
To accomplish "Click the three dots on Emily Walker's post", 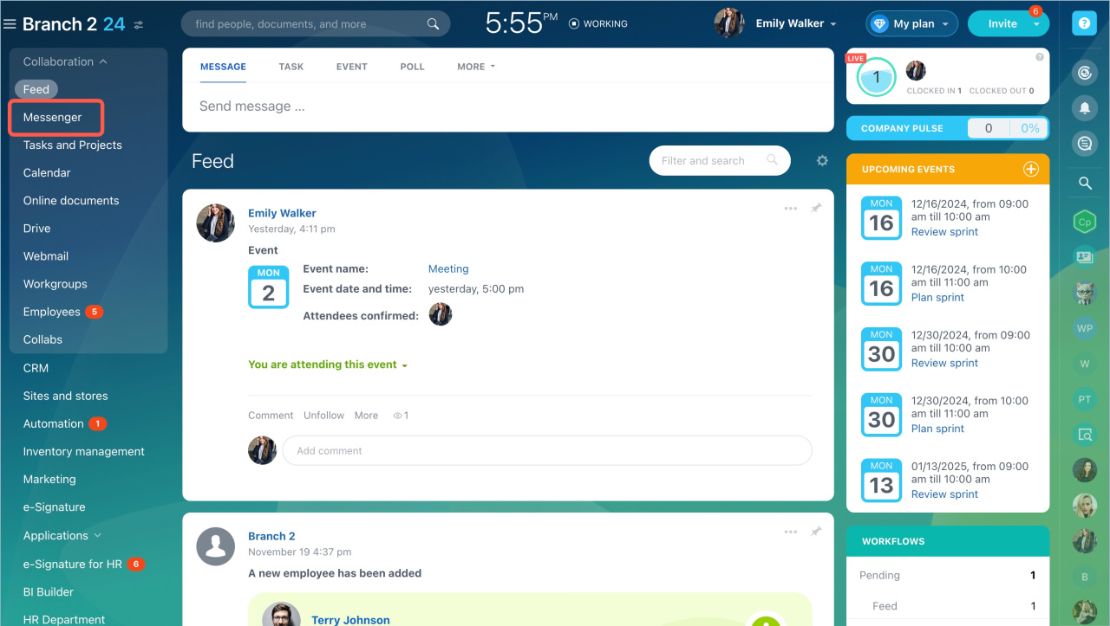I will point(791,208).
